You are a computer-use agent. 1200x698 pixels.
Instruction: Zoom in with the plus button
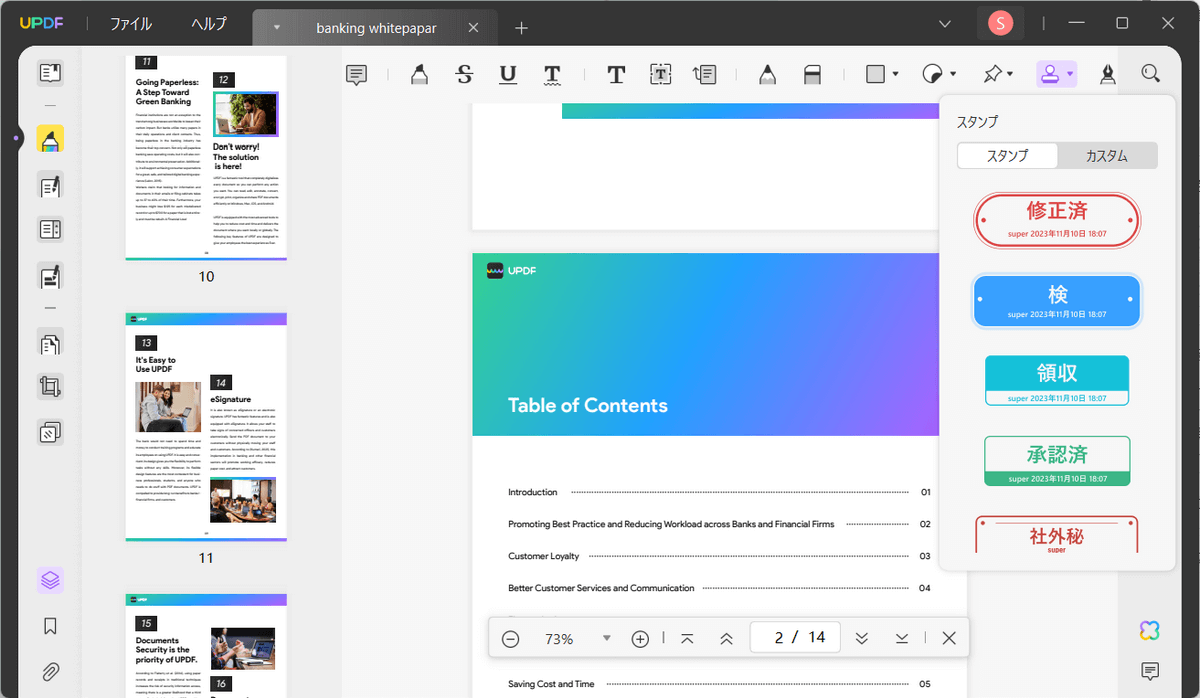(x=641, y=638)
